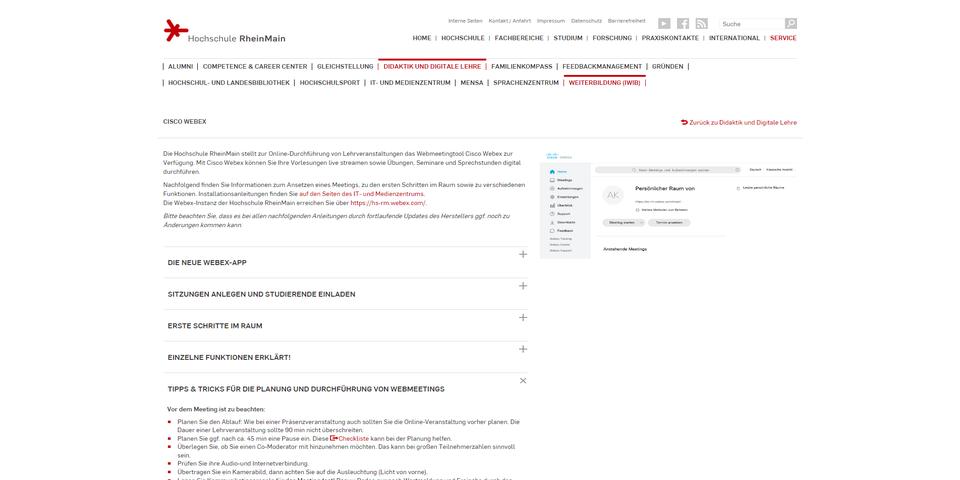
Task: Go to Familienkompass submenu item
Action: click(x=522, y=66)
